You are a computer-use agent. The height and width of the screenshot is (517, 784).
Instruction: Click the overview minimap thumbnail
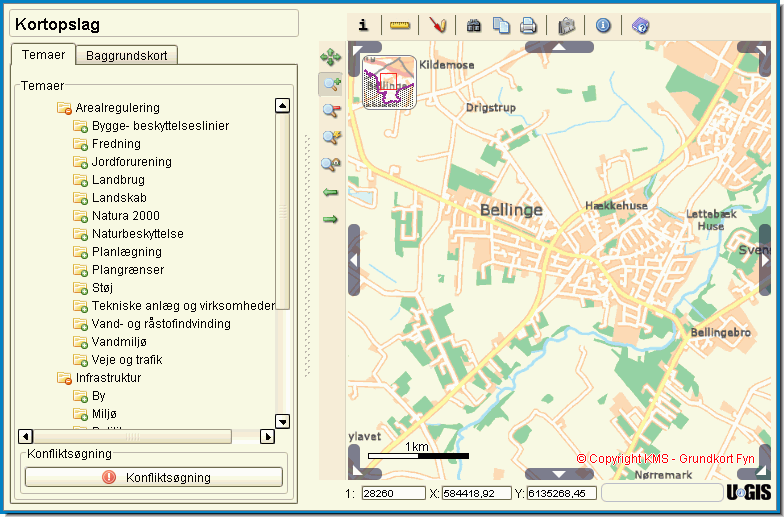(389, 82)
